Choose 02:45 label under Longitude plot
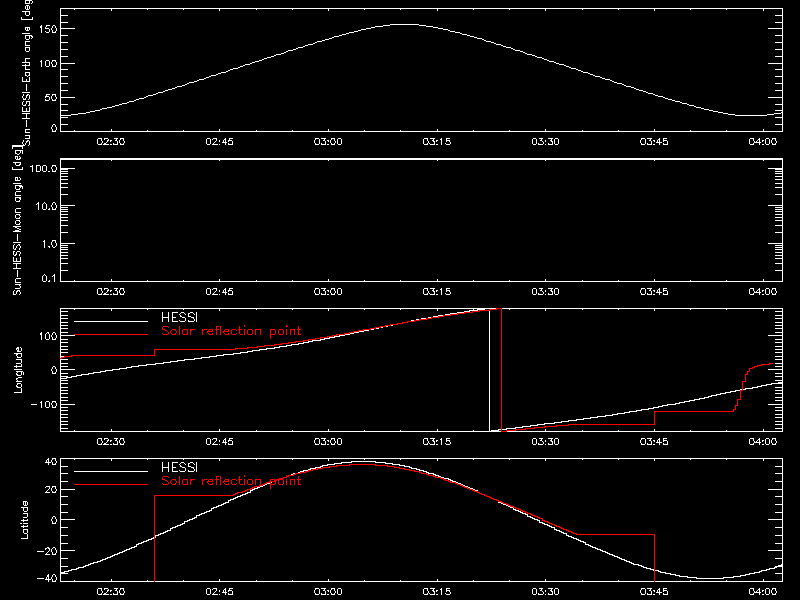This screenshot has width=800, height=600. click(x=219, y=441)
